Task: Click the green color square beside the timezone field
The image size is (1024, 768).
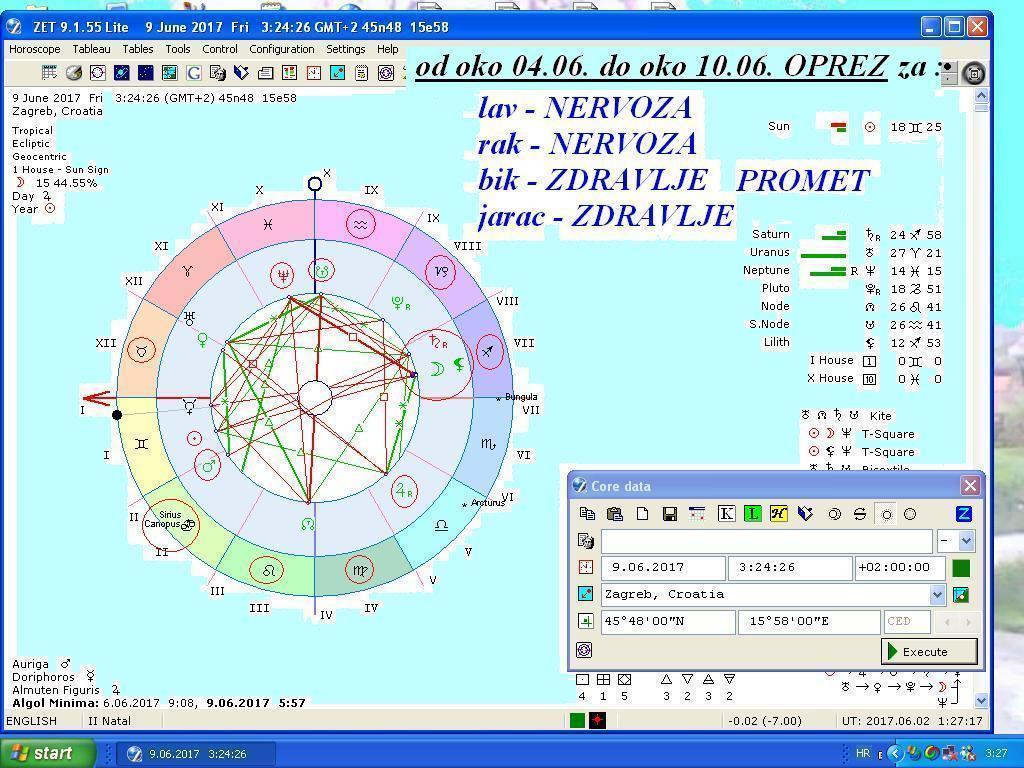Action: pos(961,568)
